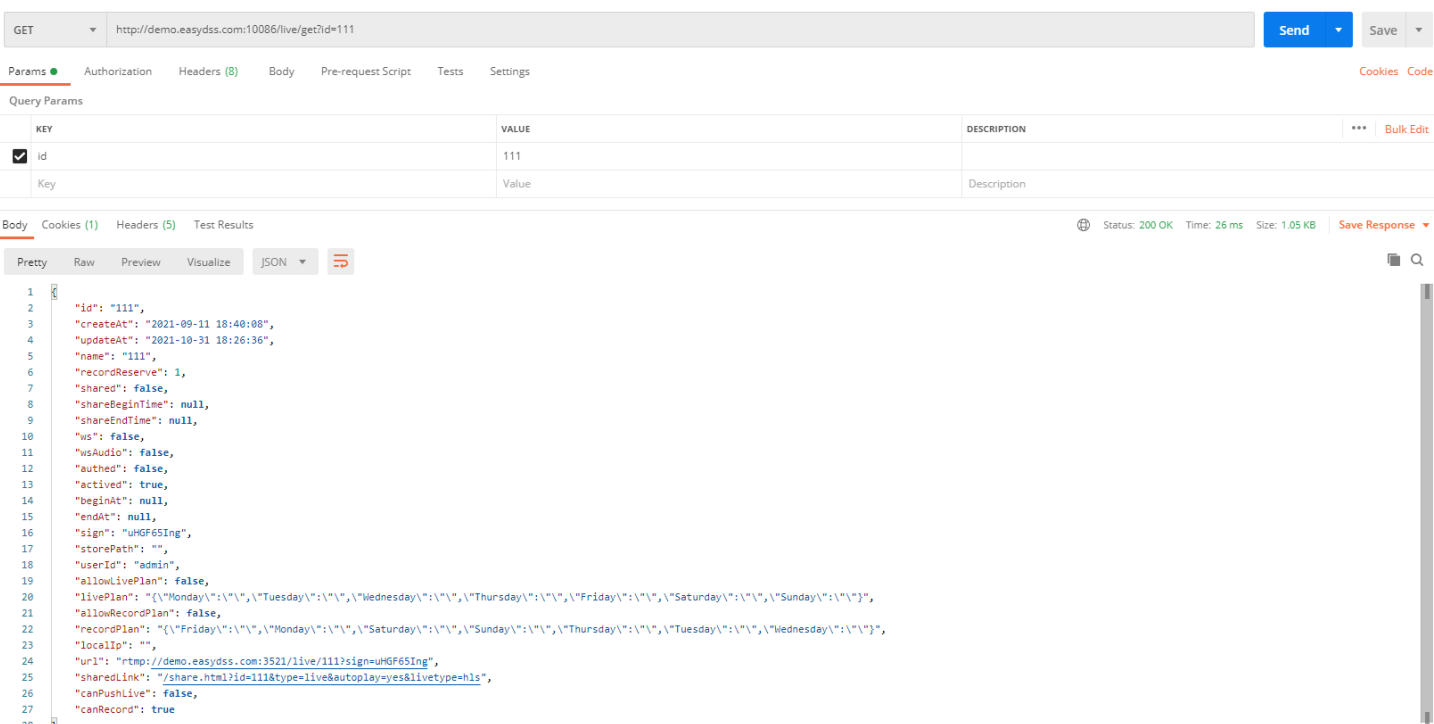Click the request URL input field
The width and height of the screenshot is (1434, 724).
680,30
